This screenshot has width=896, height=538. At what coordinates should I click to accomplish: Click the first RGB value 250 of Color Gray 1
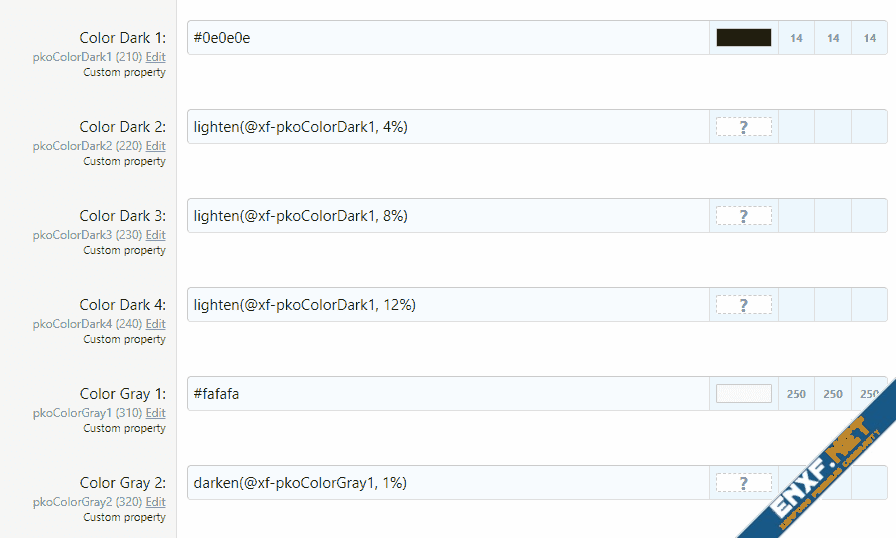796,394
